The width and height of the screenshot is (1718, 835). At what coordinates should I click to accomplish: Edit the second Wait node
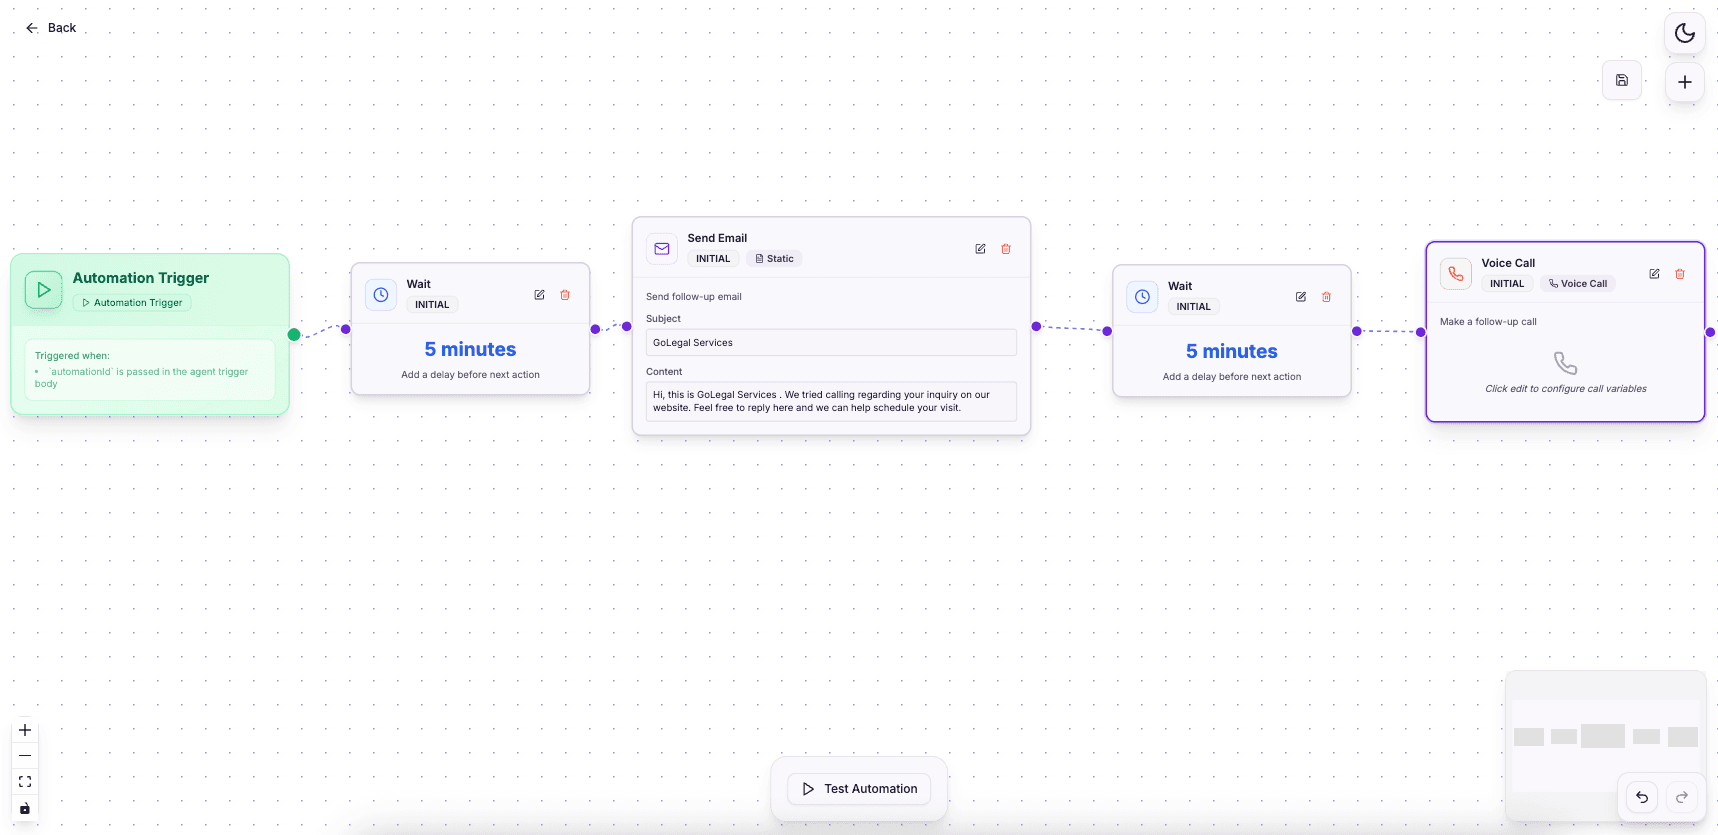1301,297
